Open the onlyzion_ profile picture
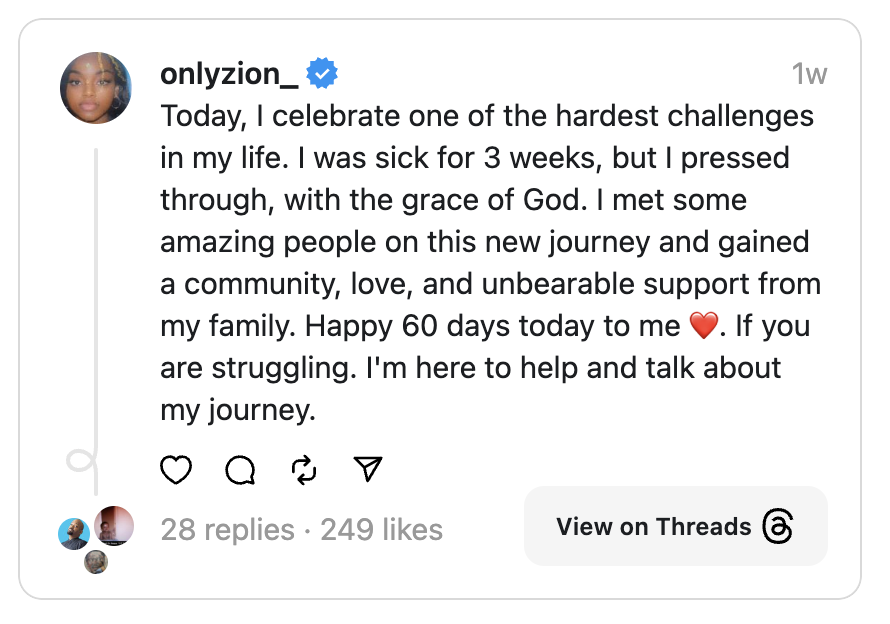Viewport: 890px width, 624px height. [x=96, y=88]
